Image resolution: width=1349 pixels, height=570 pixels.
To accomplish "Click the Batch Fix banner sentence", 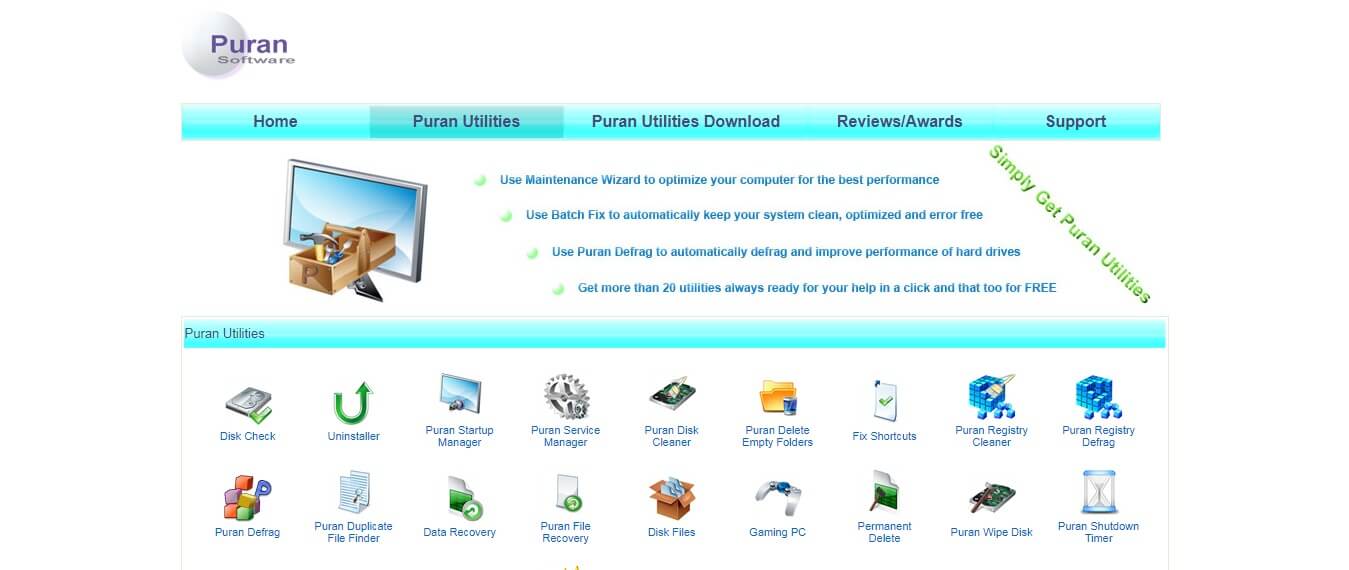I will tap(754, 215).
